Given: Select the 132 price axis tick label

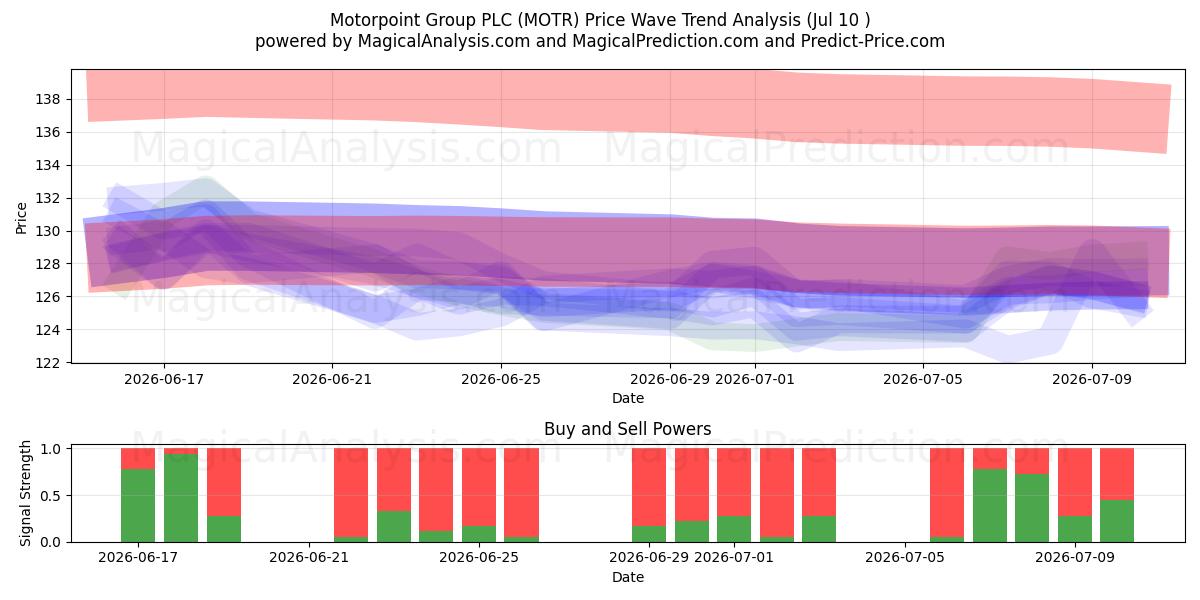Looking at the screenshot, I should click(x=47, y=198).
